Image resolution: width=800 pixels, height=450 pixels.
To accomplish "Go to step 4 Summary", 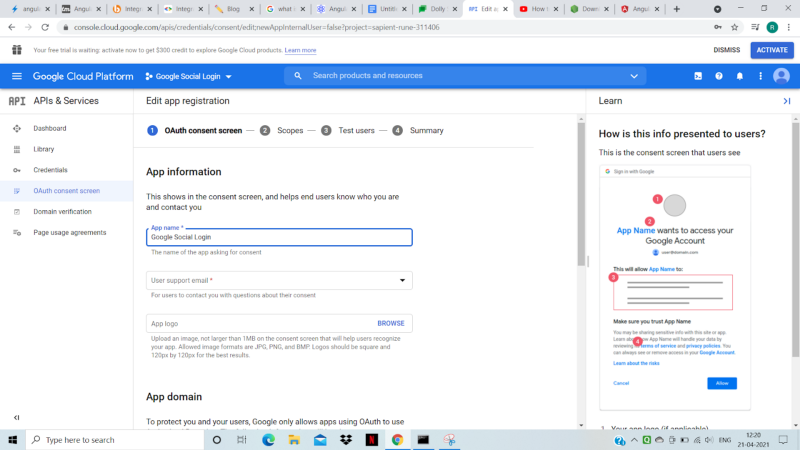I will tap(418, 131).
